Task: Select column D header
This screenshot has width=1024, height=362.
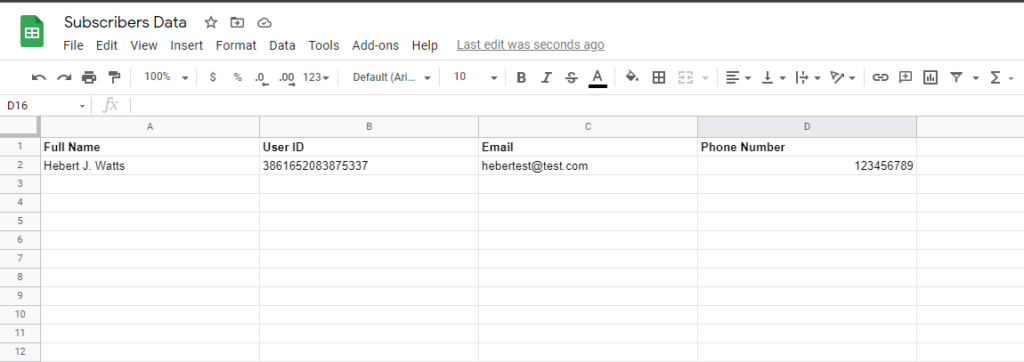Action: click(x=807, y=127)
